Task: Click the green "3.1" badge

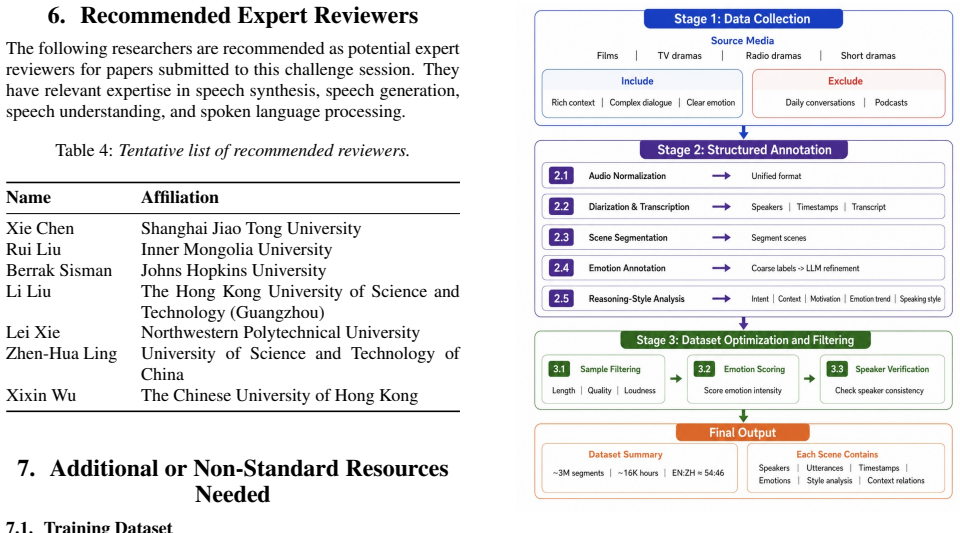Action: tap(559, 369)
